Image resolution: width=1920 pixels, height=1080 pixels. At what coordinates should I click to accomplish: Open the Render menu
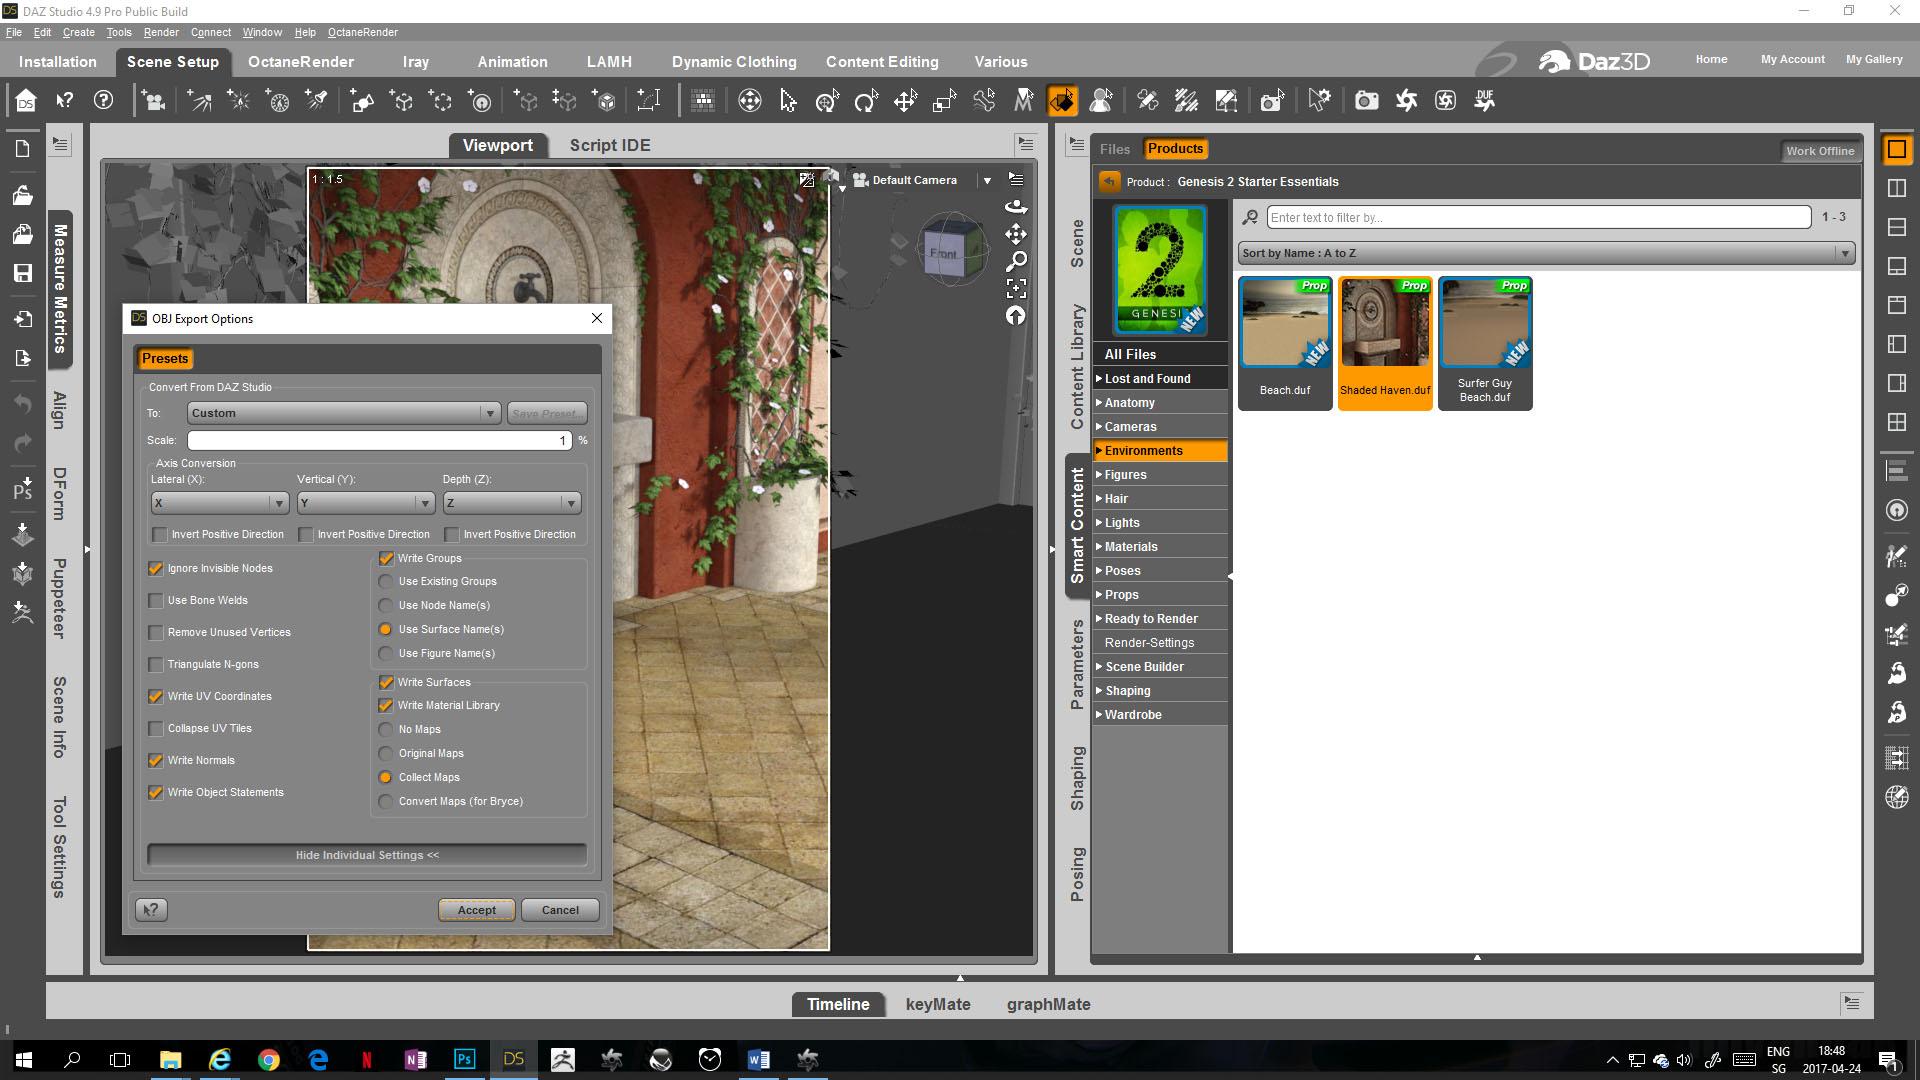pos(160,32)
